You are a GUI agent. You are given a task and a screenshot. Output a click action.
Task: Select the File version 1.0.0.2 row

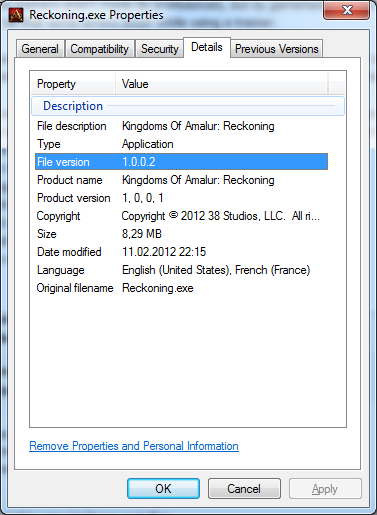pyautogui.click(x=181, y=162)
